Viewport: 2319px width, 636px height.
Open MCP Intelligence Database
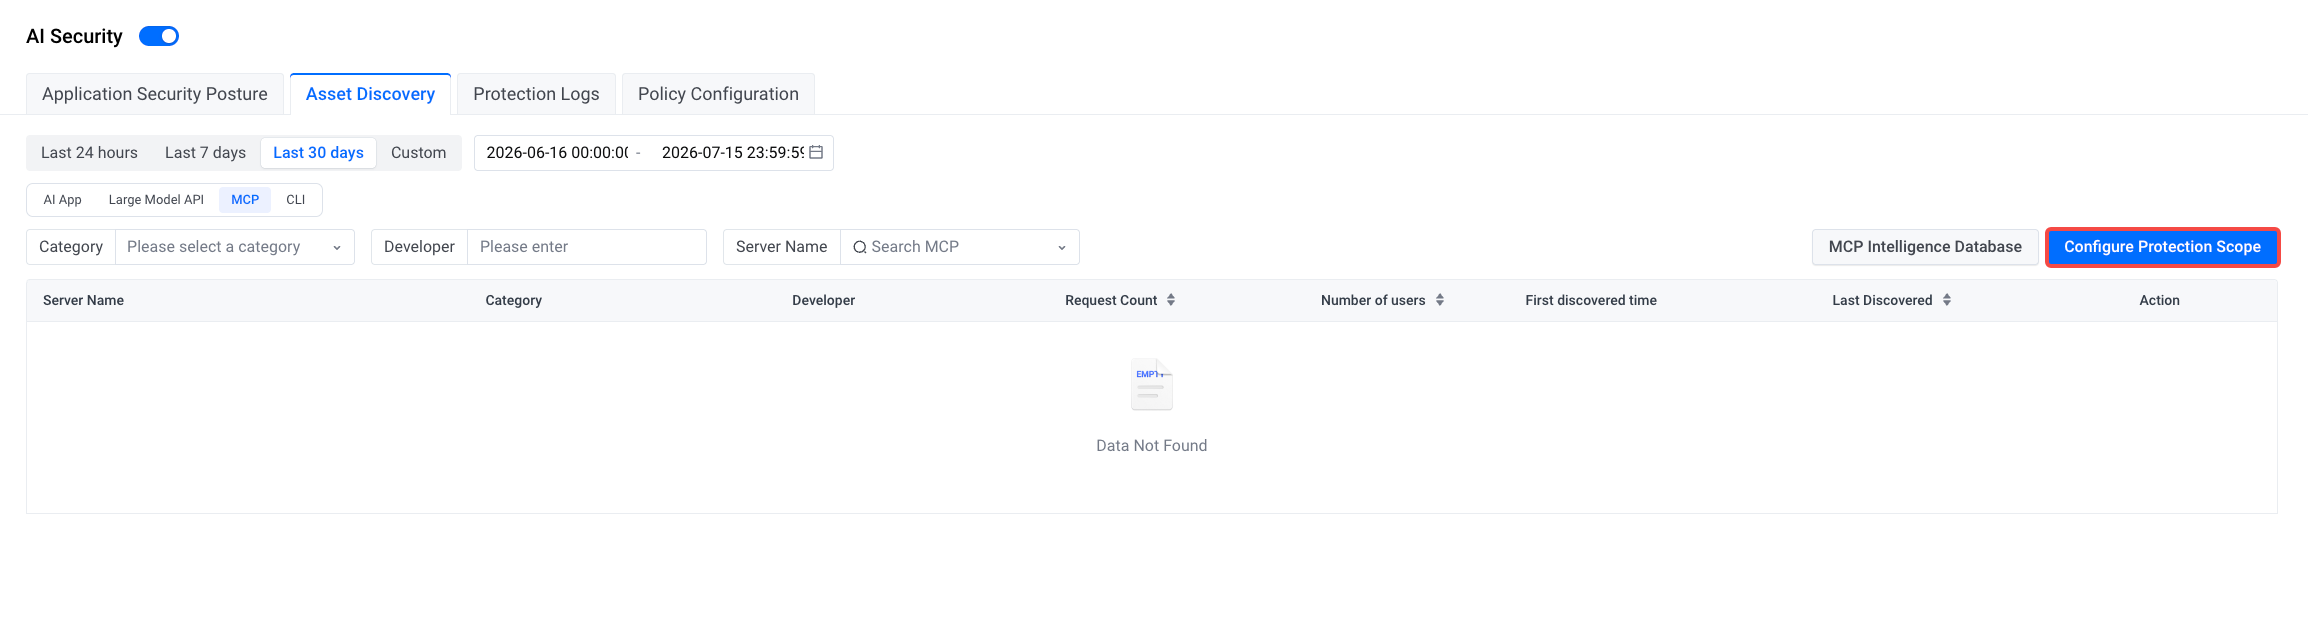1925,247
